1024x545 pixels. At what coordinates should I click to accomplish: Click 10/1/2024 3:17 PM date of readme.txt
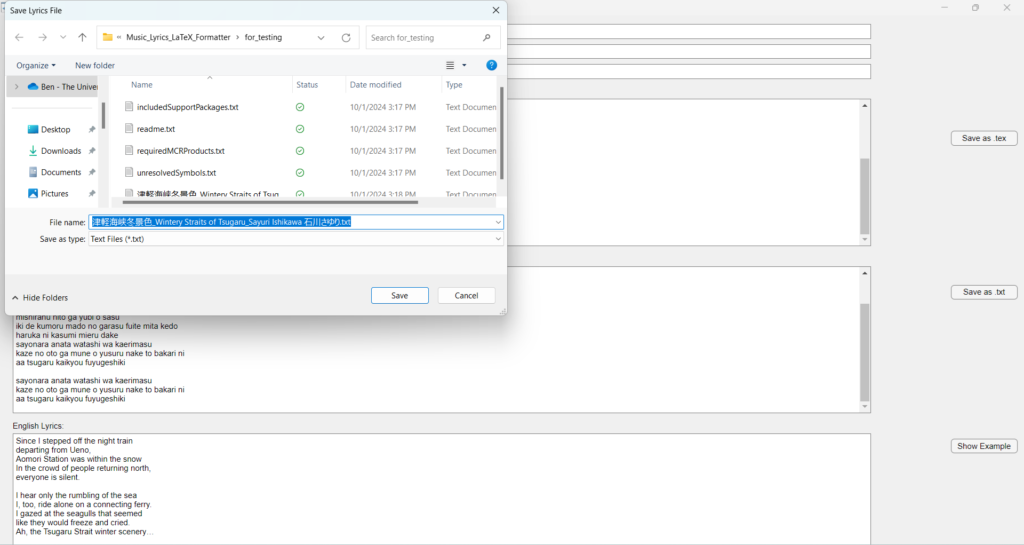383,129
